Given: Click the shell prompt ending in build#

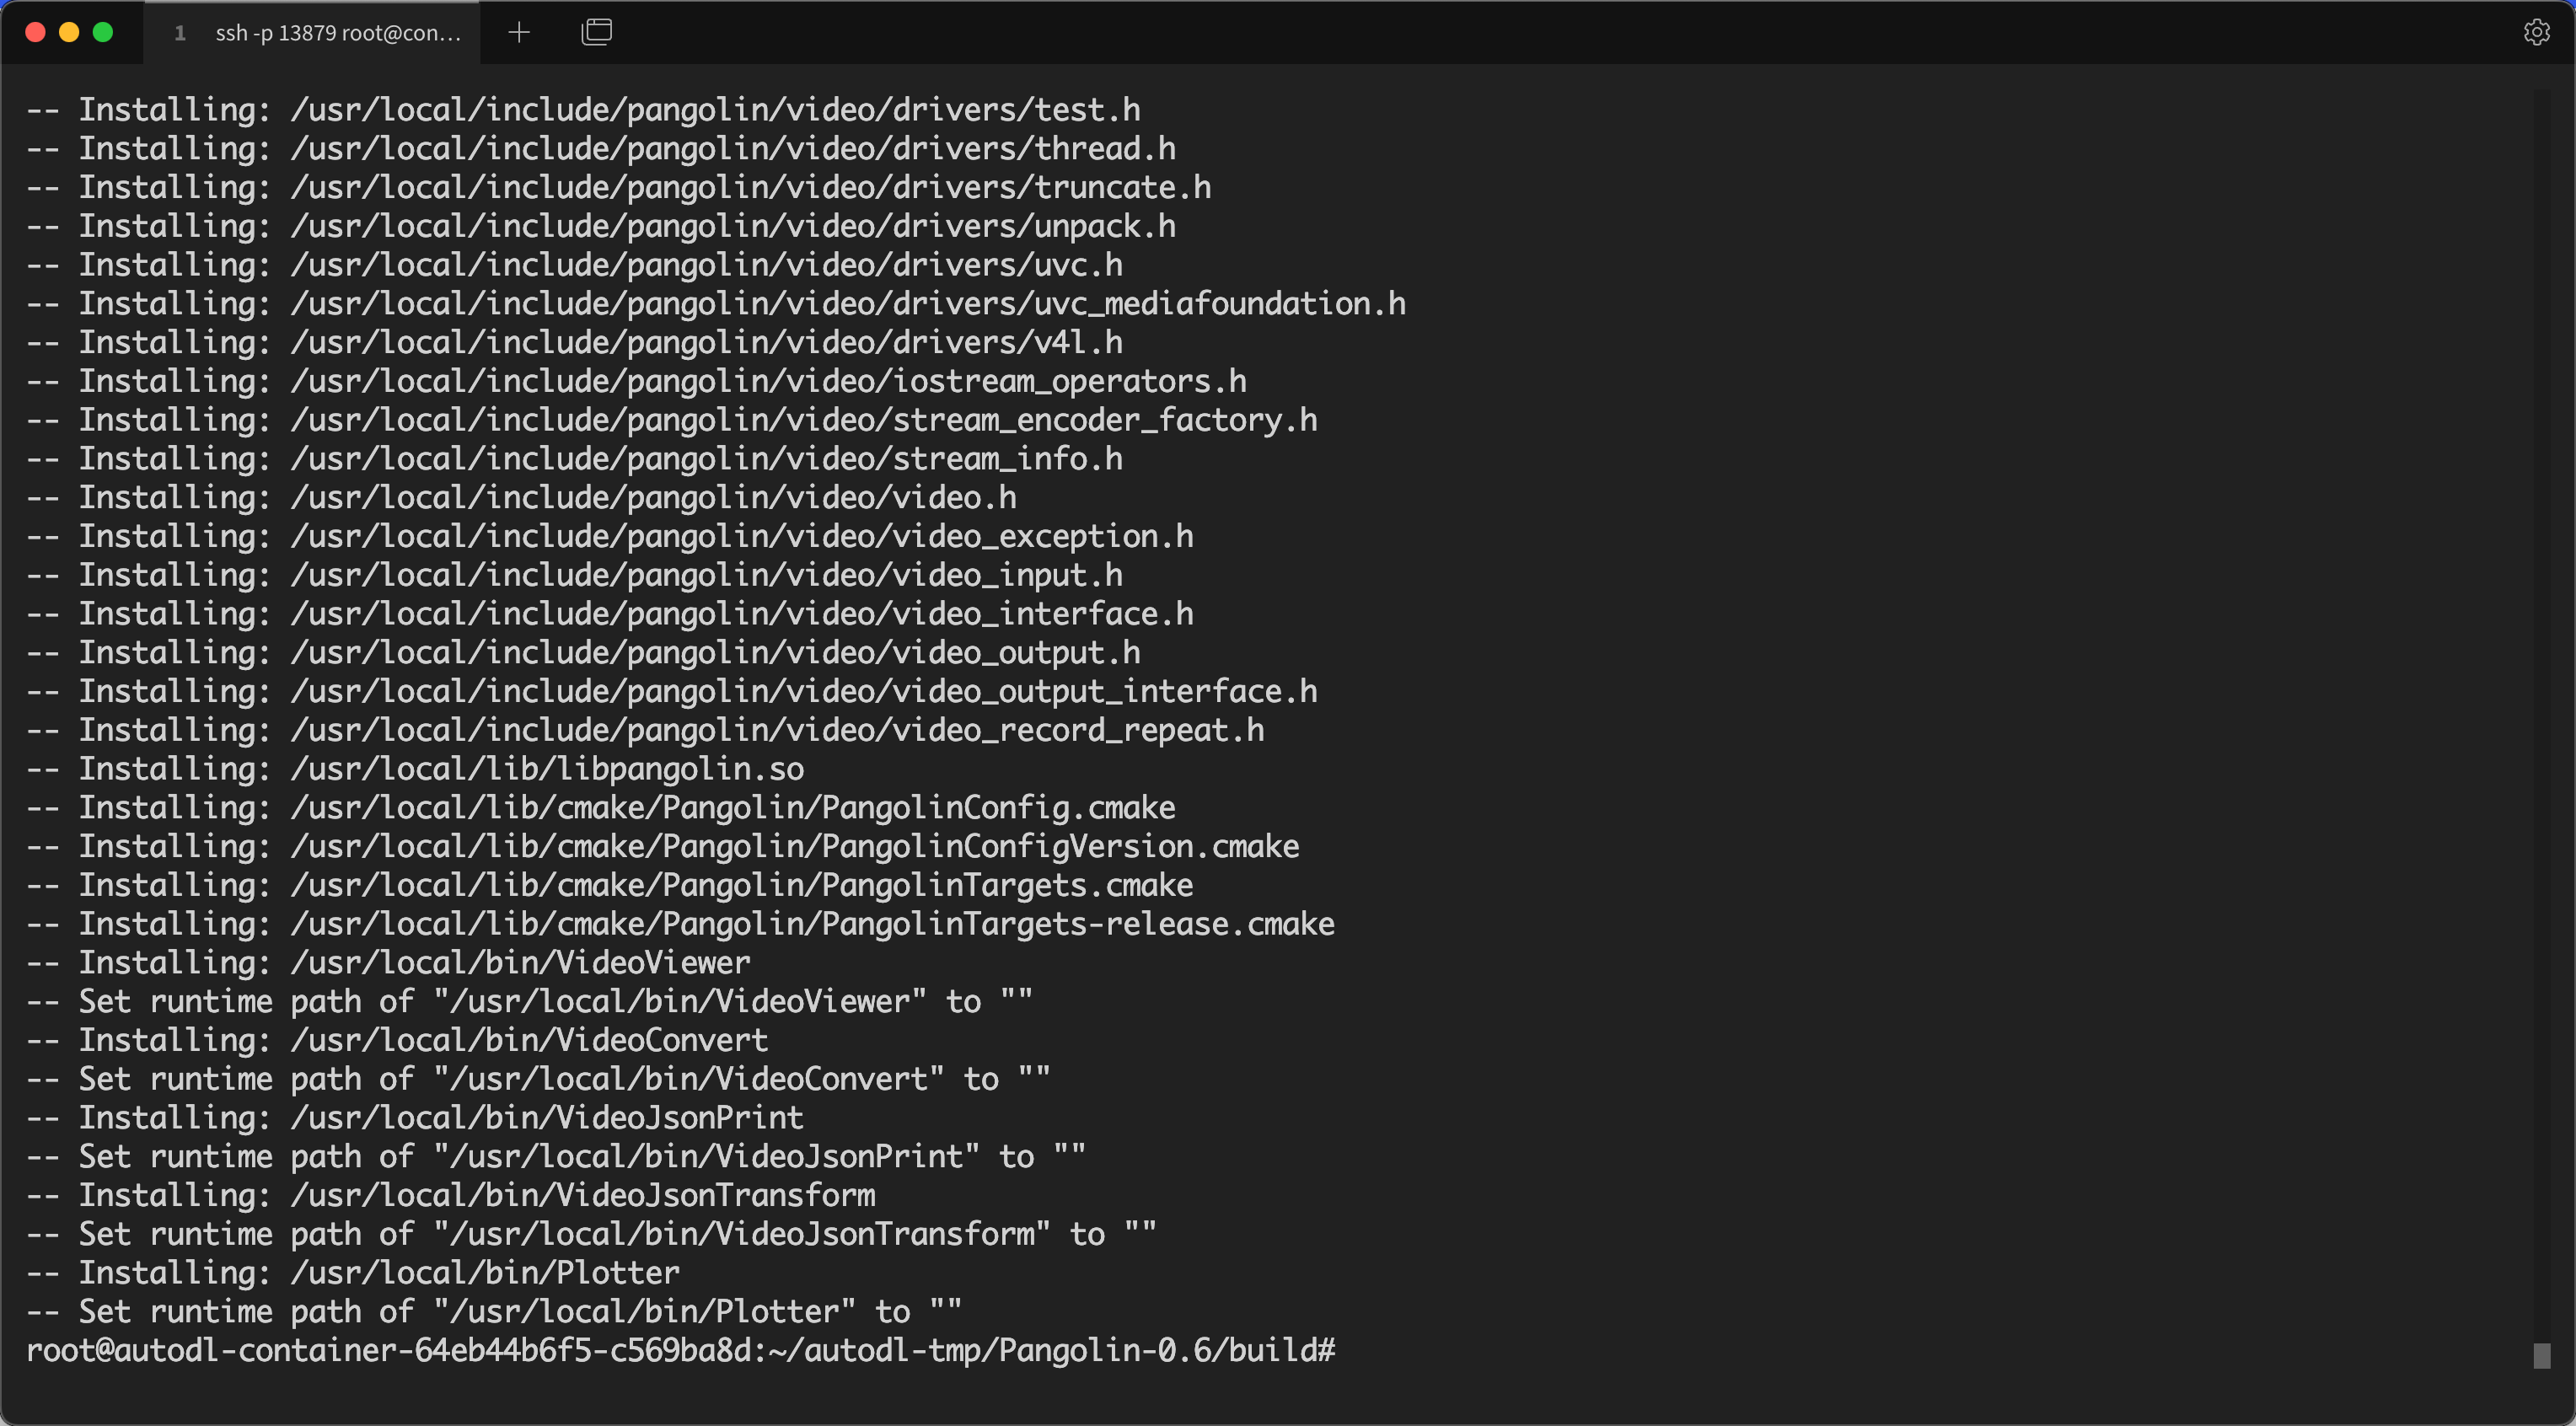Looking at the screenshot, I should (680, 1350).
